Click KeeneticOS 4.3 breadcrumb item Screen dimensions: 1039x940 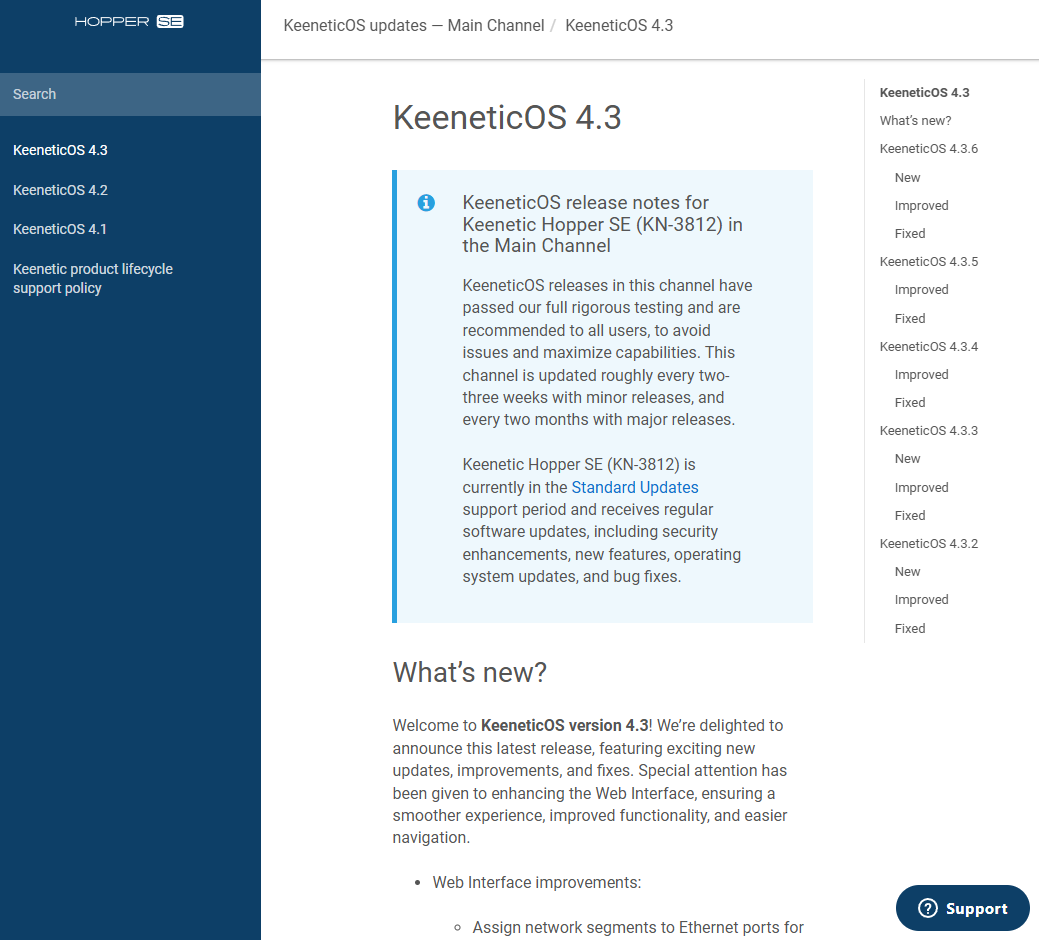pos(619,25)
